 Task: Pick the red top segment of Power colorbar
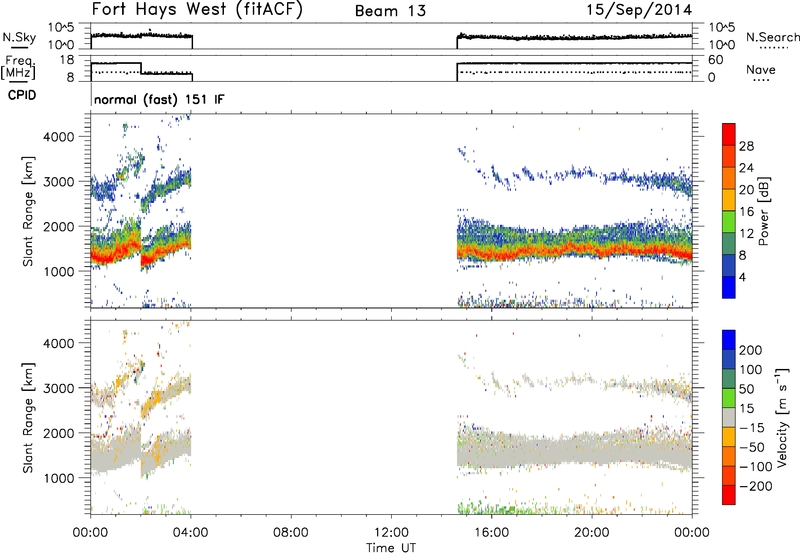729,134
